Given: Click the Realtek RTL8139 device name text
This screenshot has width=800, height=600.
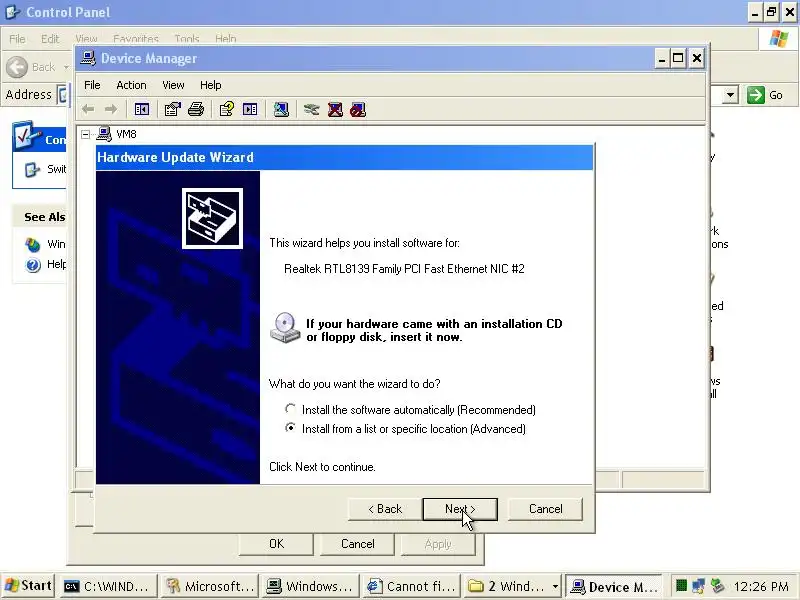Looking at the screenshot, I should pyautogui.click(x=404, y=269).
